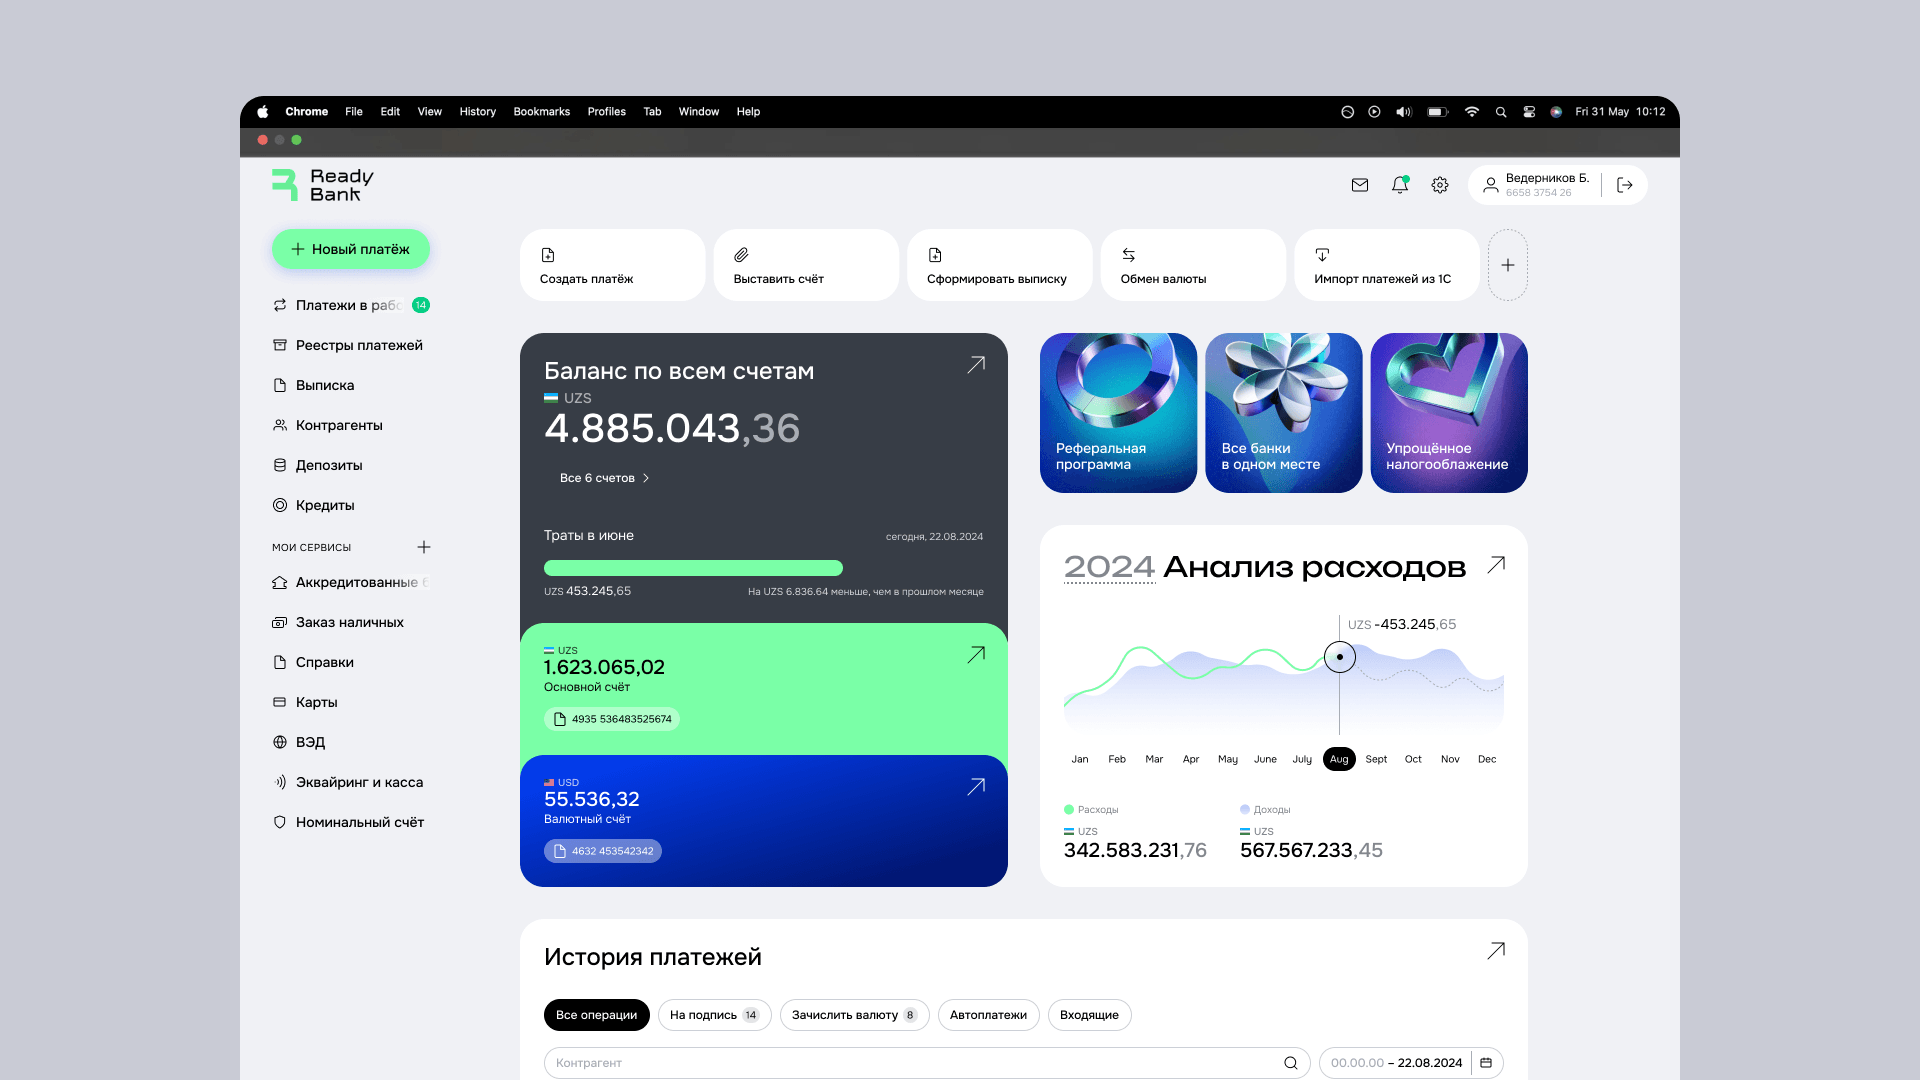Filter by Автоплатежи chip

tap(988, 1015)
